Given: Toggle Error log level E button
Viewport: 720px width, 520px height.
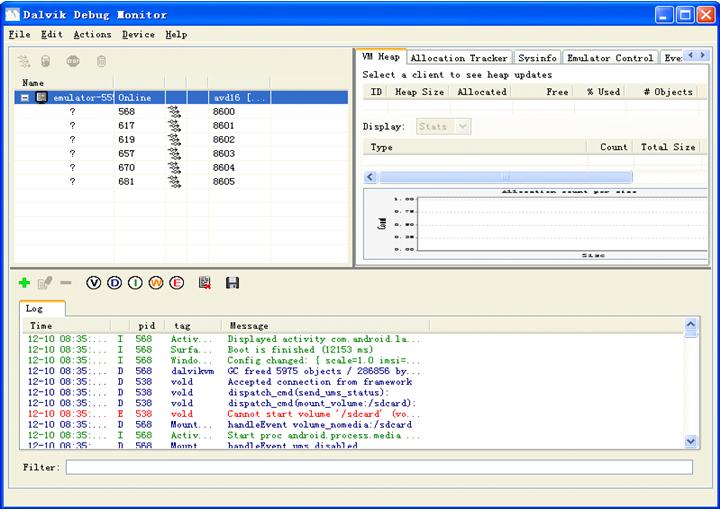Looking at the screenshot, I should click(x=176, y=283).
